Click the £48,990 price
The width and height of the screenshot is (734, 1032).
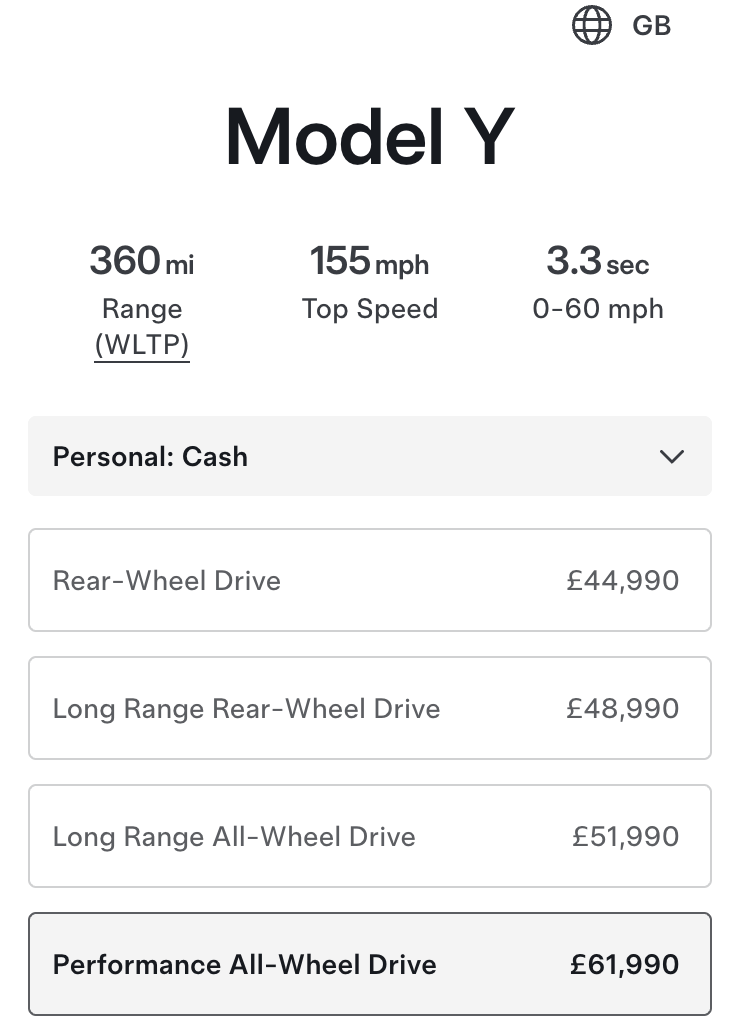[x=622, y=709]
